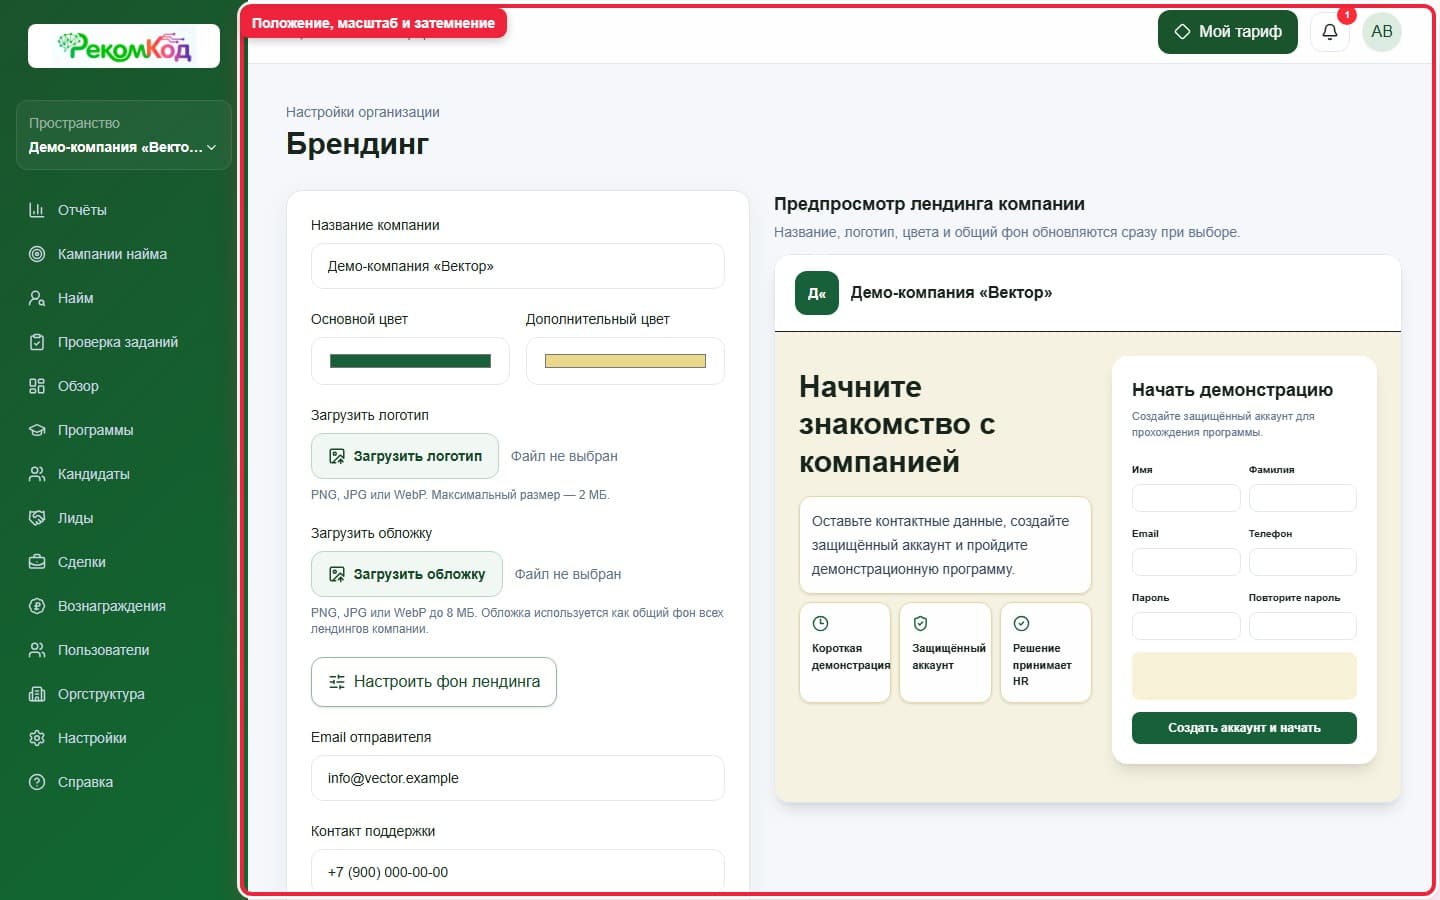Click the Дк company badge in preview
The image size is (1440, 900).
817,293
